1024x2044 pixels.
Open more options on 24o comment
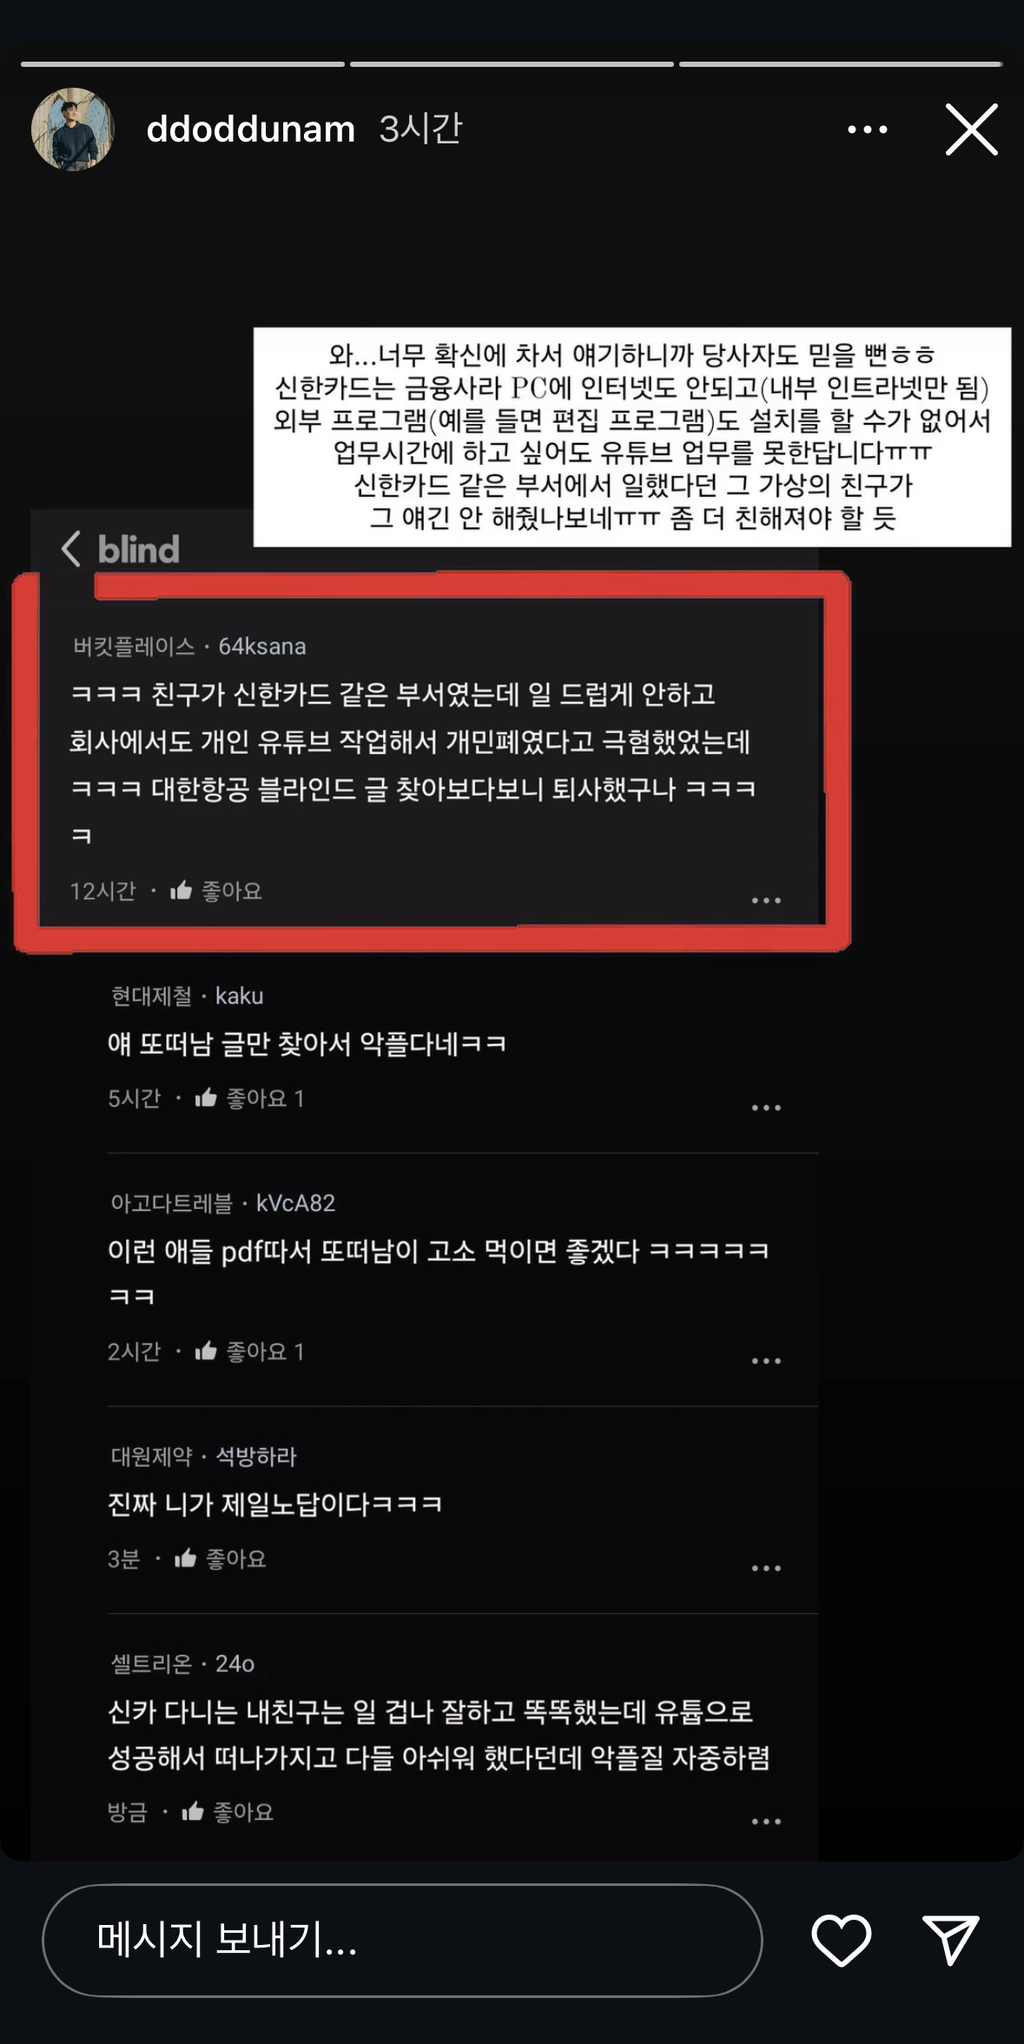click(x=766, y=1821)
